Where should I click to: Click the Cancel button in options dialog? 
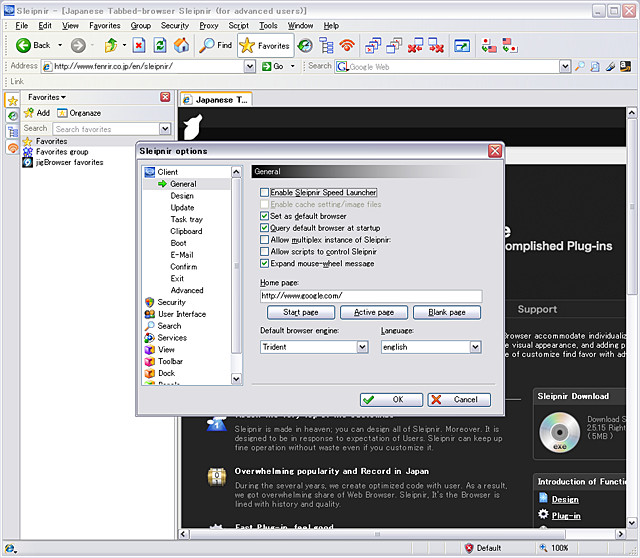pos(459,400)
